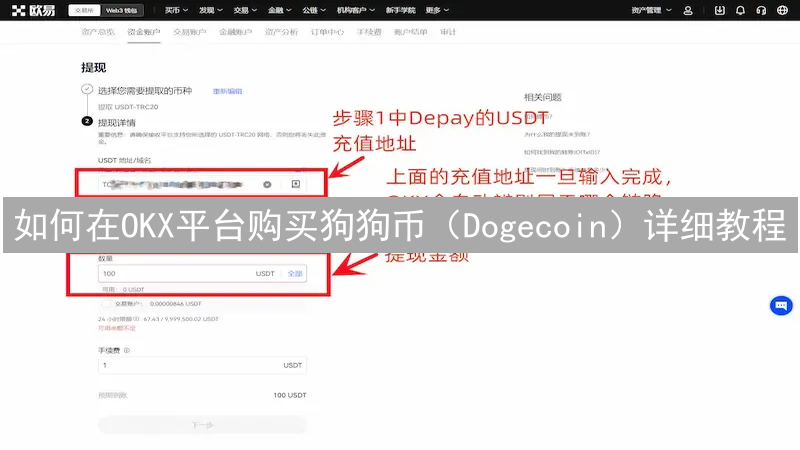The height and width of the screenshot is (450, 800).
Task: Click the OKX 欧易 logo
Action: (33, 10)
